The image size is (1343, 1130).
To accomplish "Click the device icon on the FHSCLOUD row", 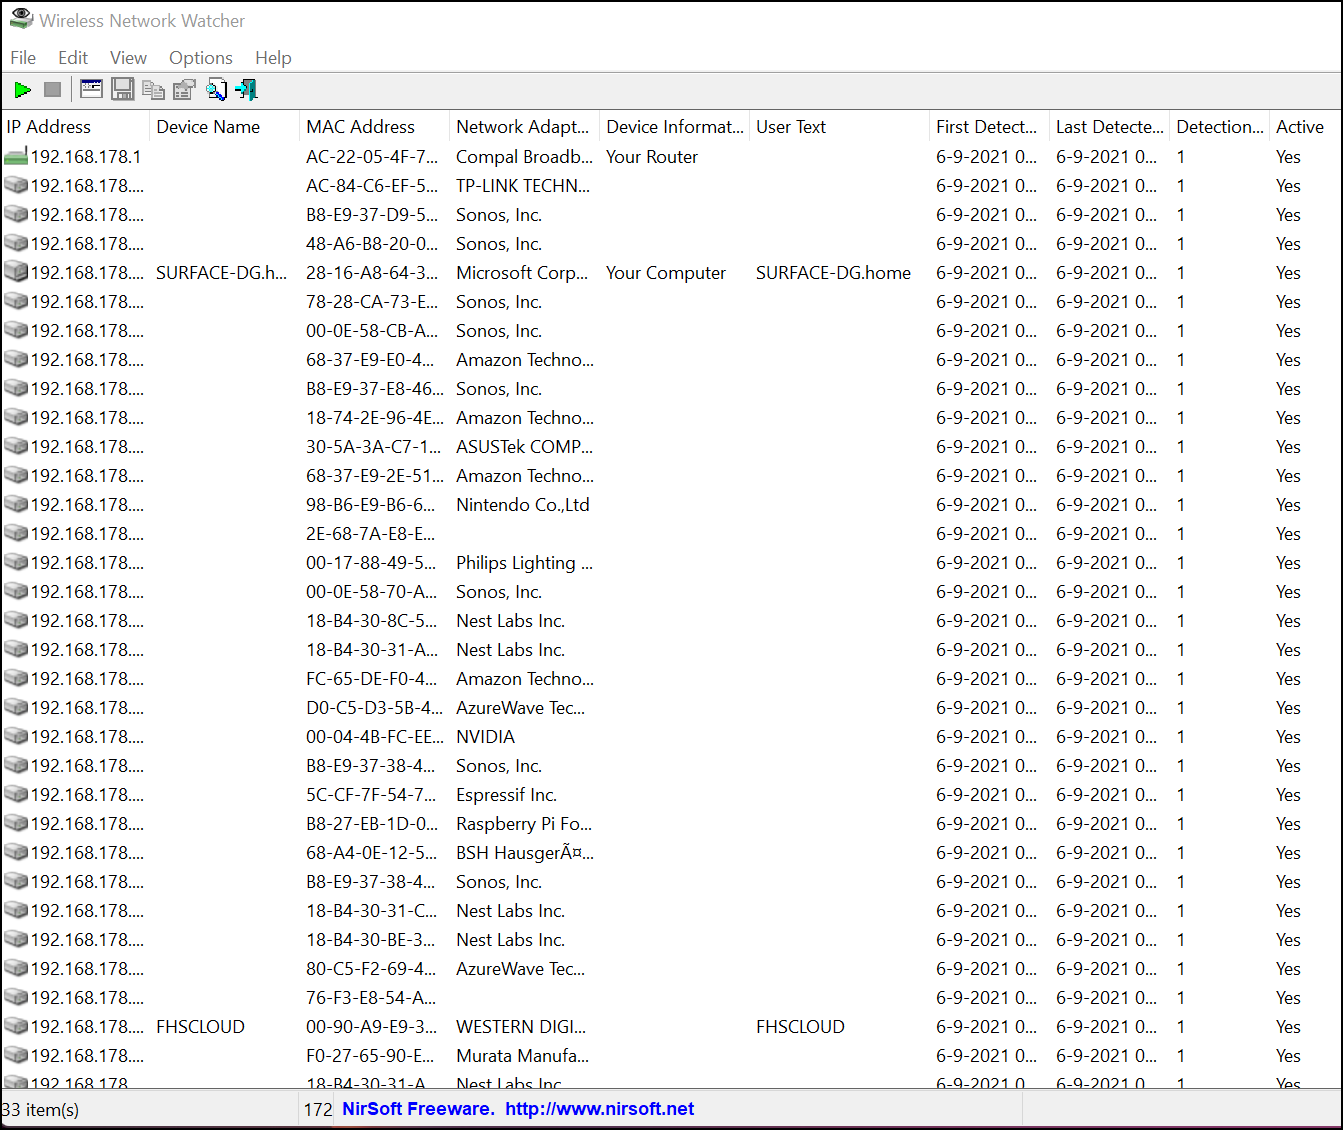I will click(15, 1026).
